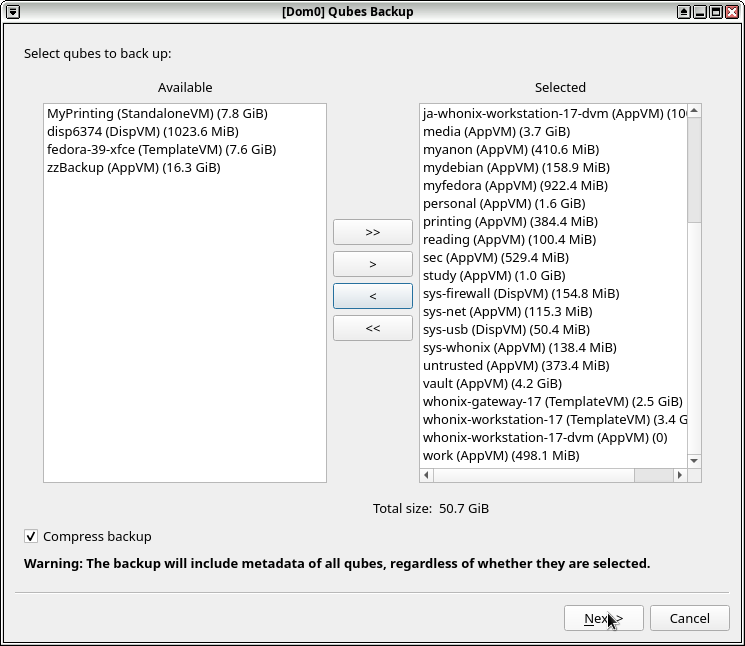
Task: Click the shade/roll-up window button
Action: tap(684, 12)
